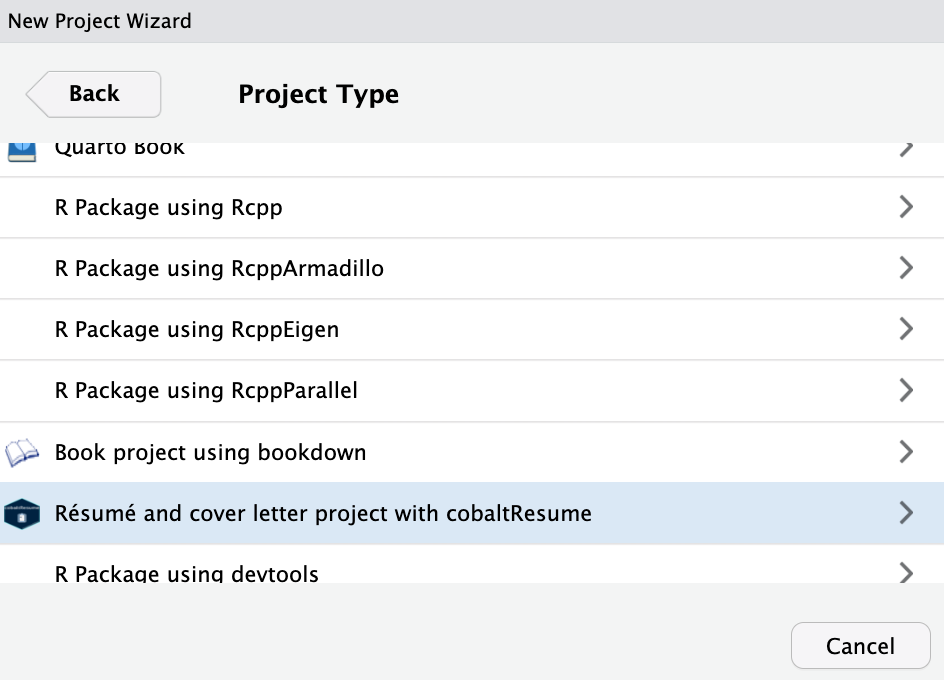Click the cobaltResume row arrow

[906, 513]
